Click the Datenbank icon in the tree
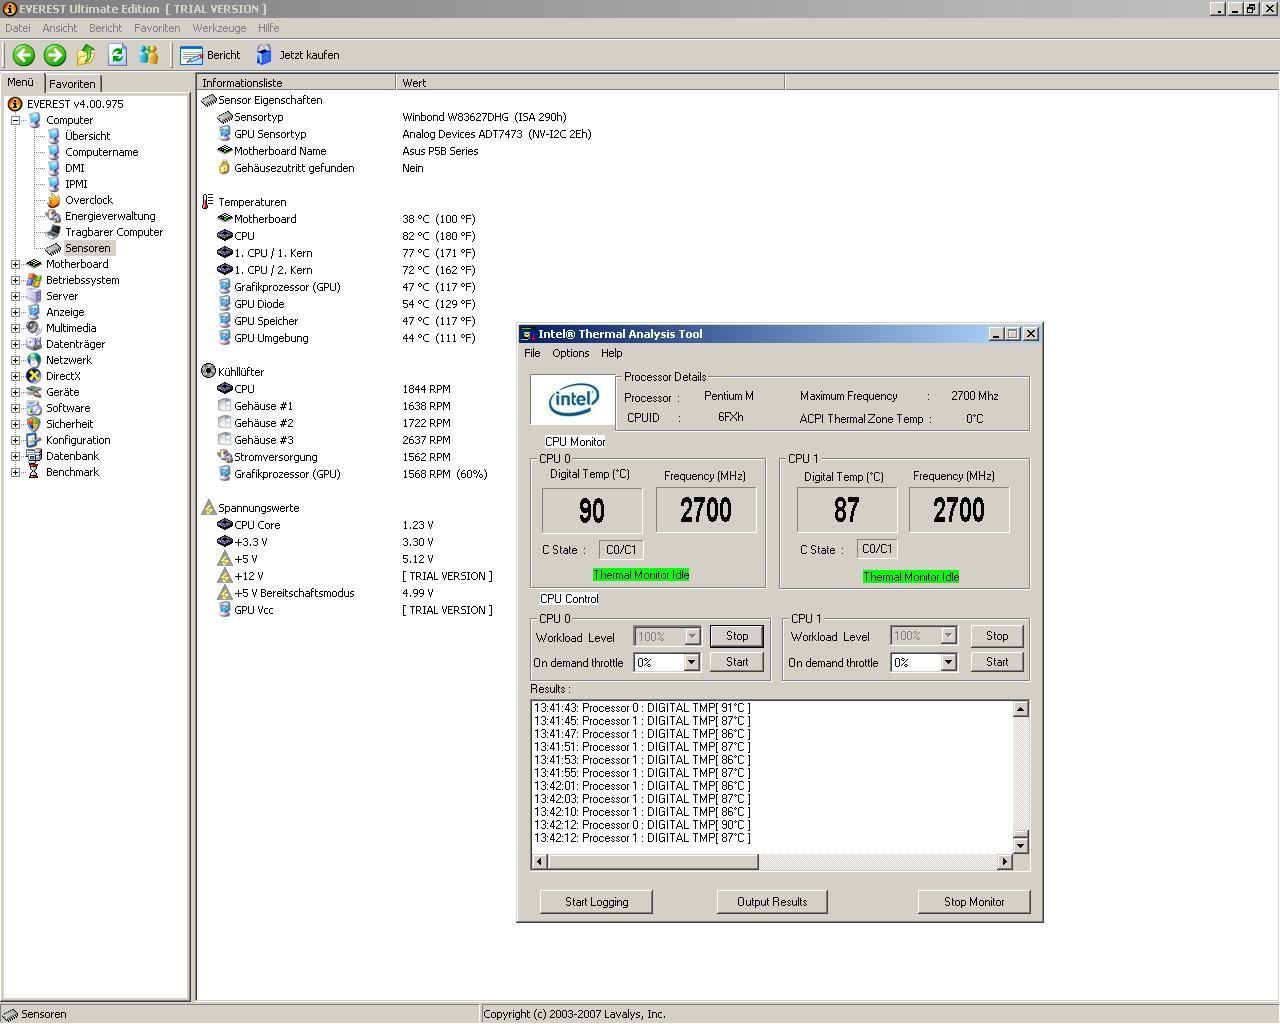 pyautogui.click(x=34, y=456)
